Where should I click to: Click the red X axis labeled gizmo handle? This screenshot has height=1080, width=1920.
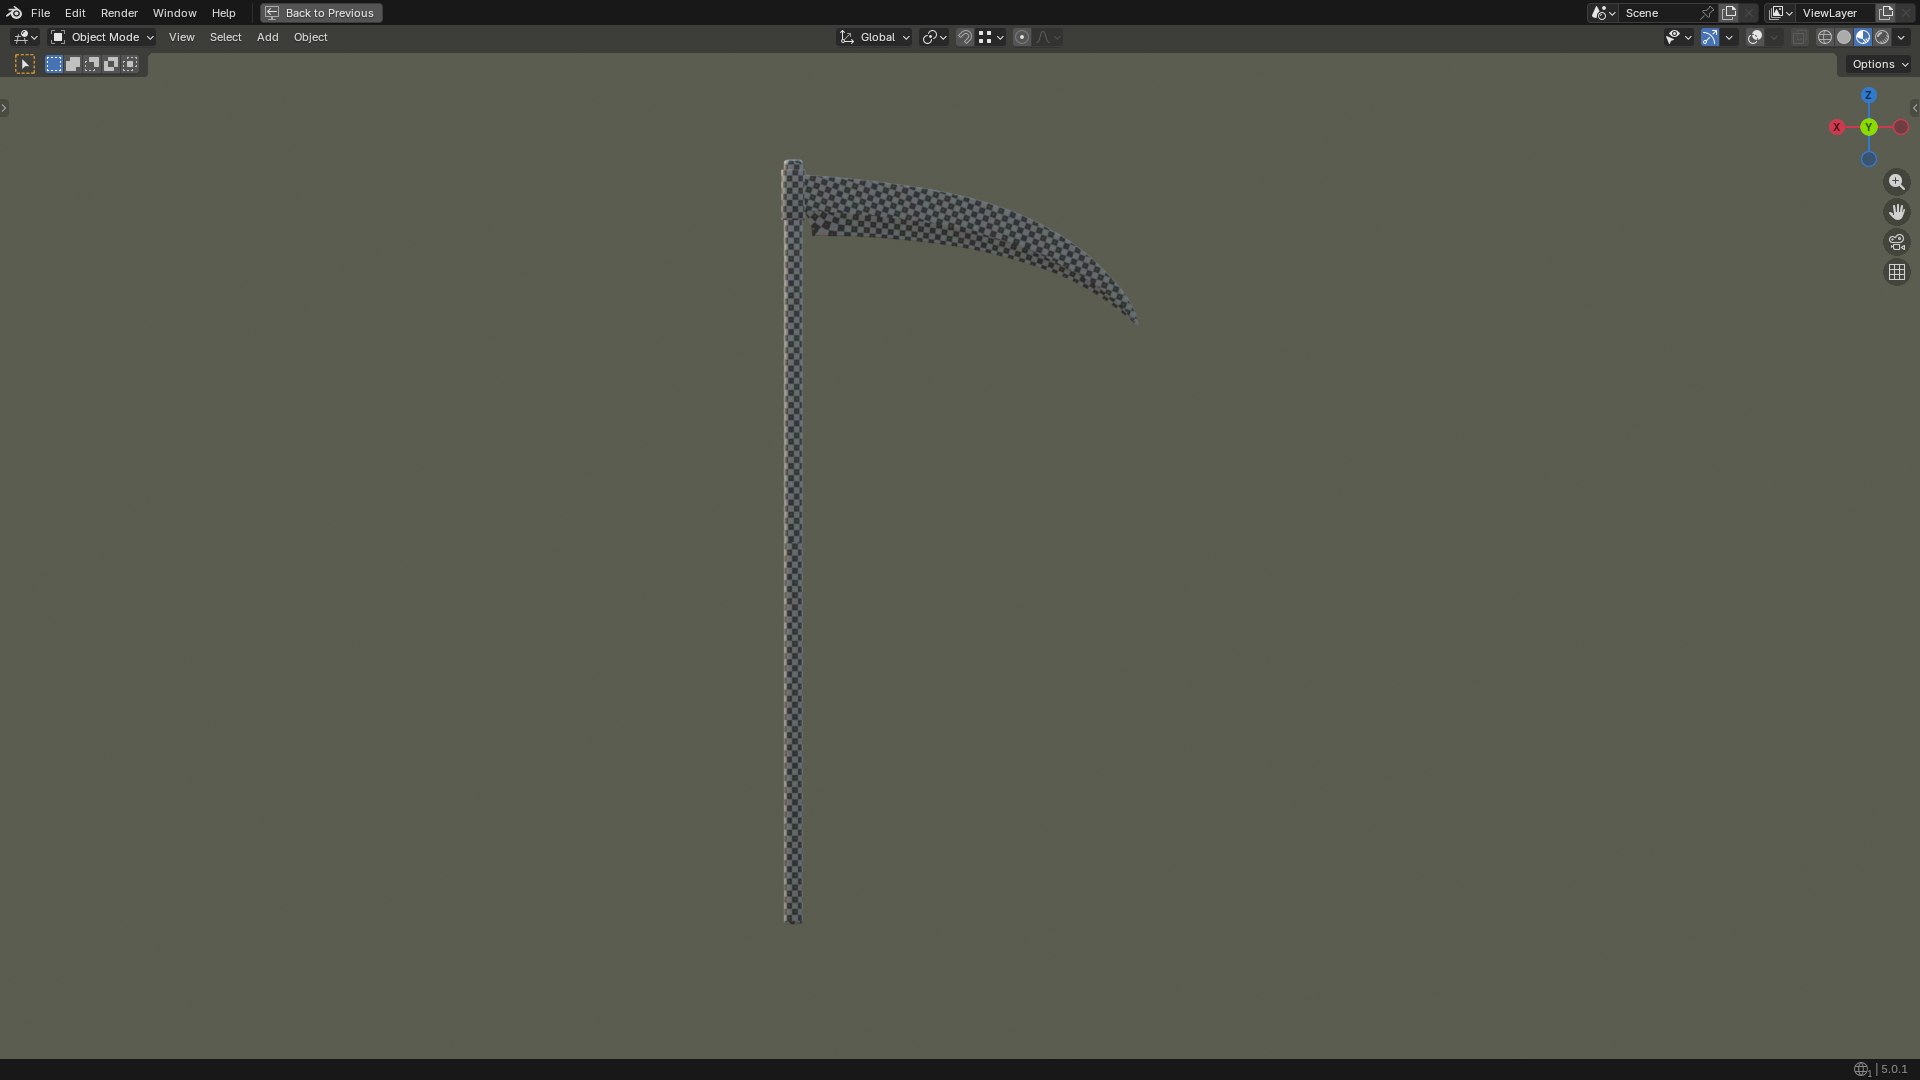click(x=1836, y=127)
